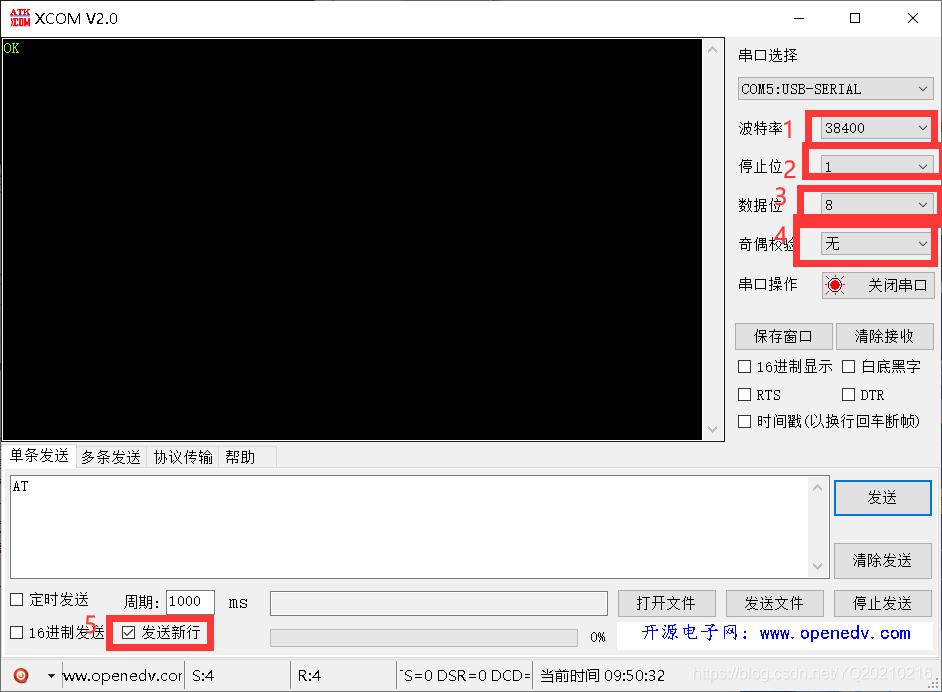Click the 清除发送 button
The height and width of the screenshot is (692, 942).
click(883, 560)
